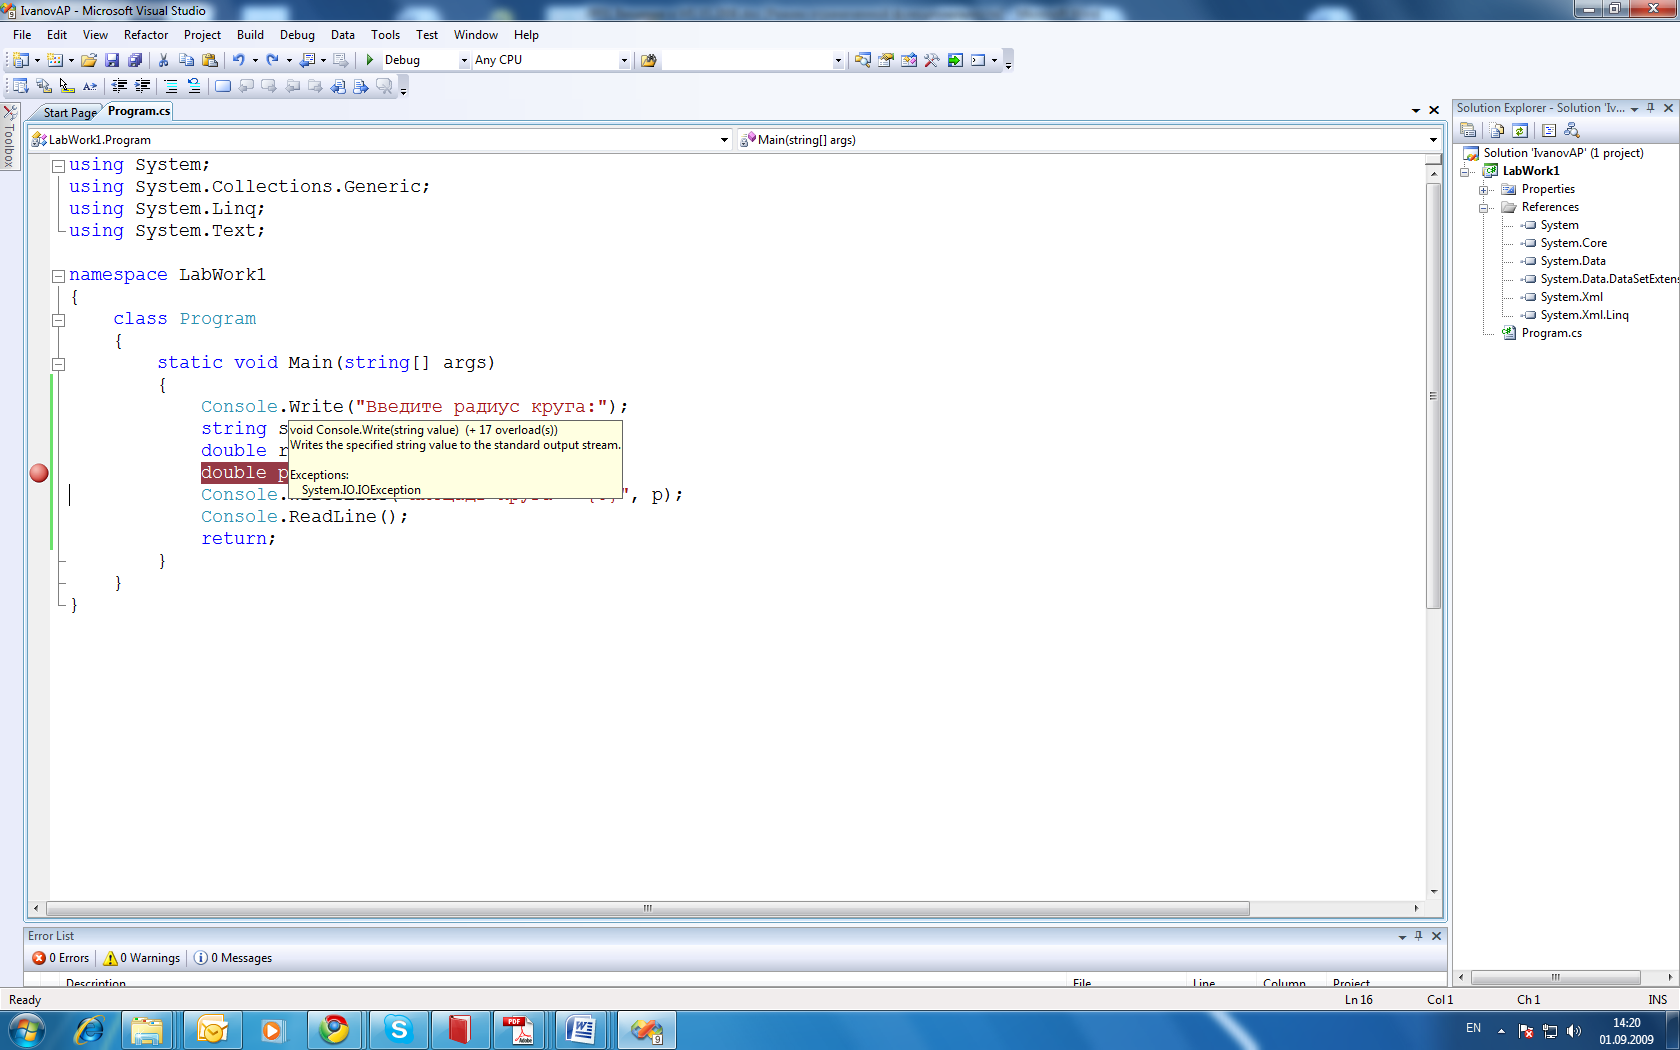Open Toolbox with the hammer and wrench icon
The width and height of the screenshot is (1680, 1050).
(931, 60)
